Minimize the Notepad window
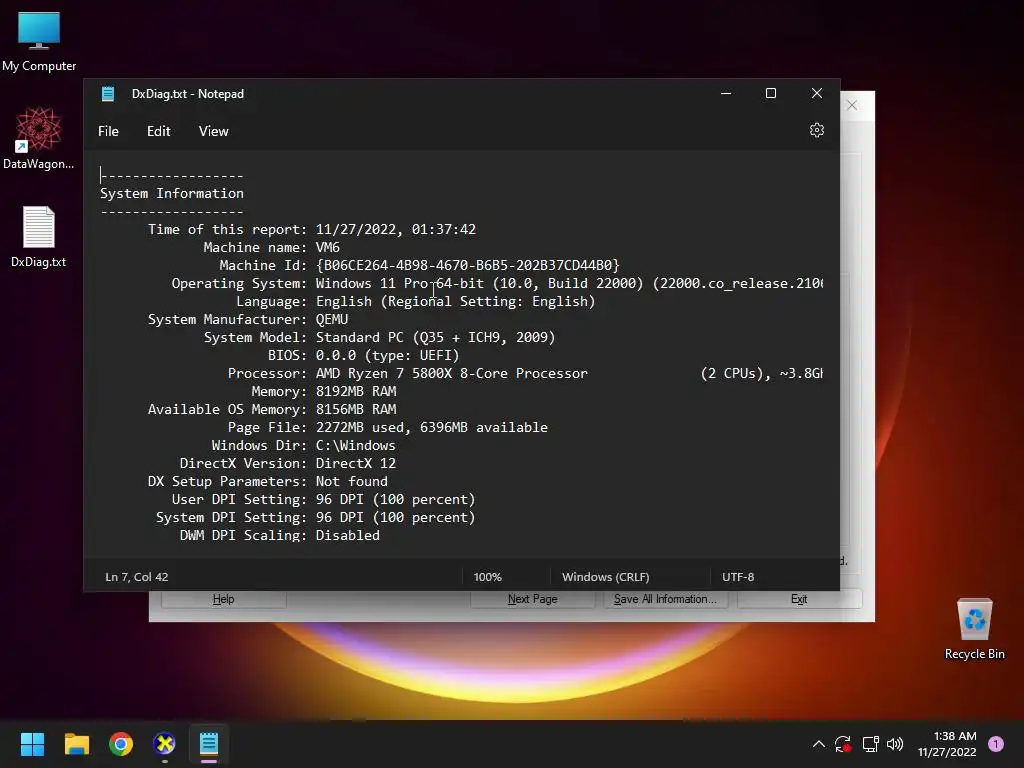Viewport: 1024px width, 768px height. point(726,93)
